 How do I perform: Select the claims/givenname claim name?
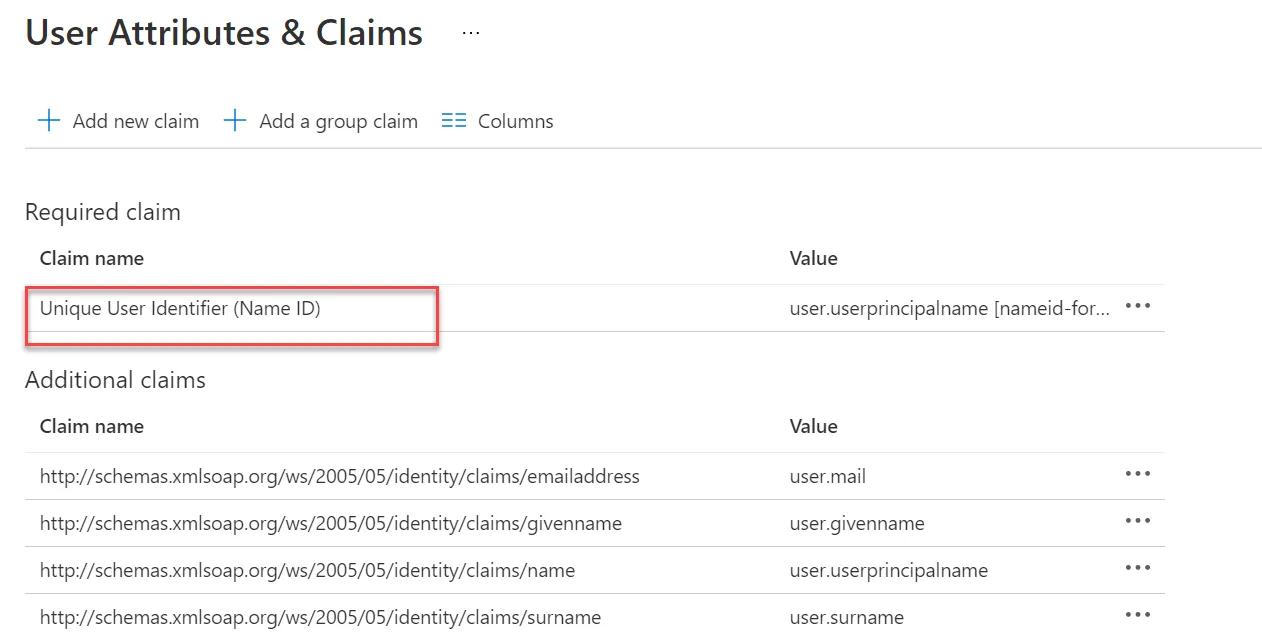pos(331,523)
